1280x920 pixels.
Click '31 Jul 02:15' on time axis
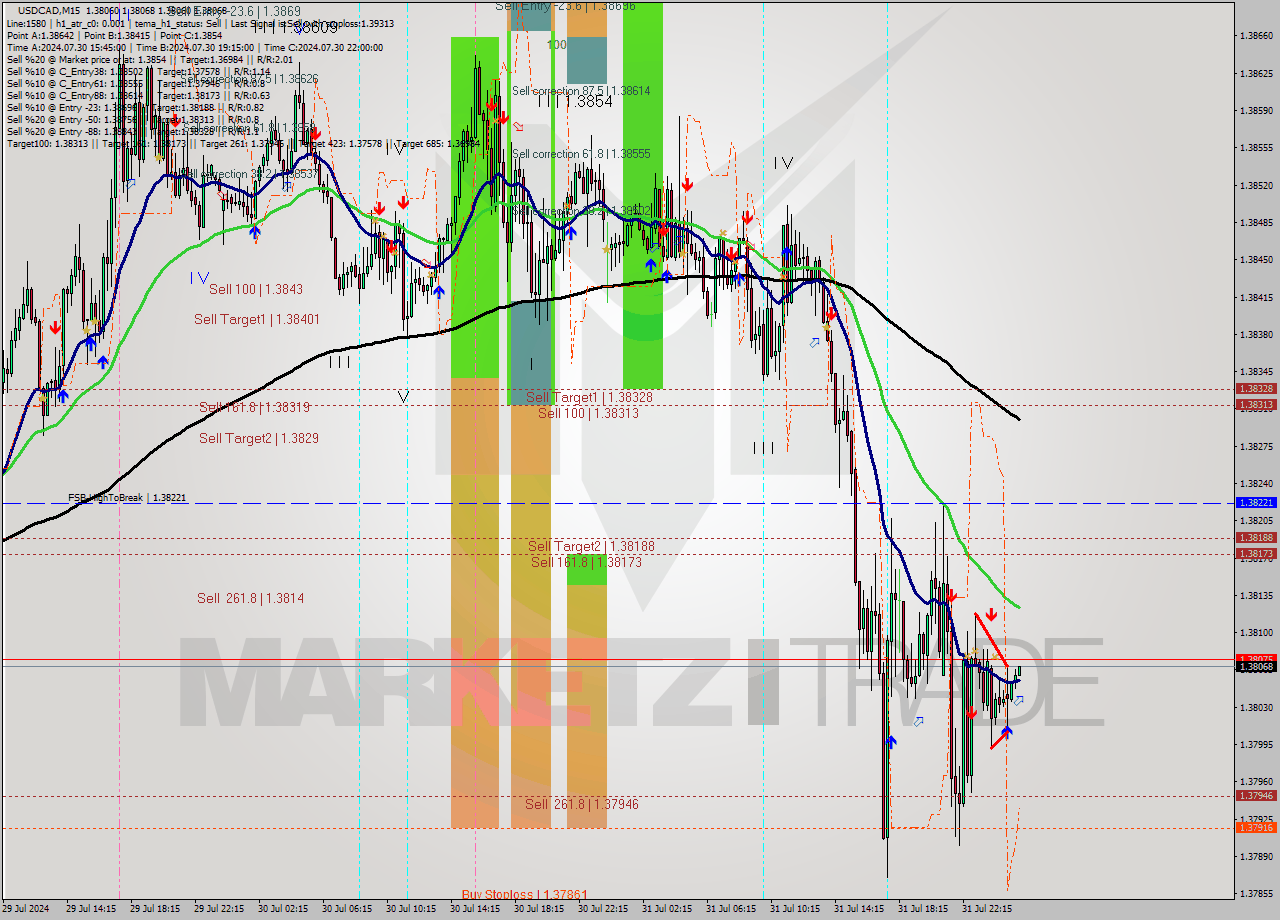coord(667,910)
